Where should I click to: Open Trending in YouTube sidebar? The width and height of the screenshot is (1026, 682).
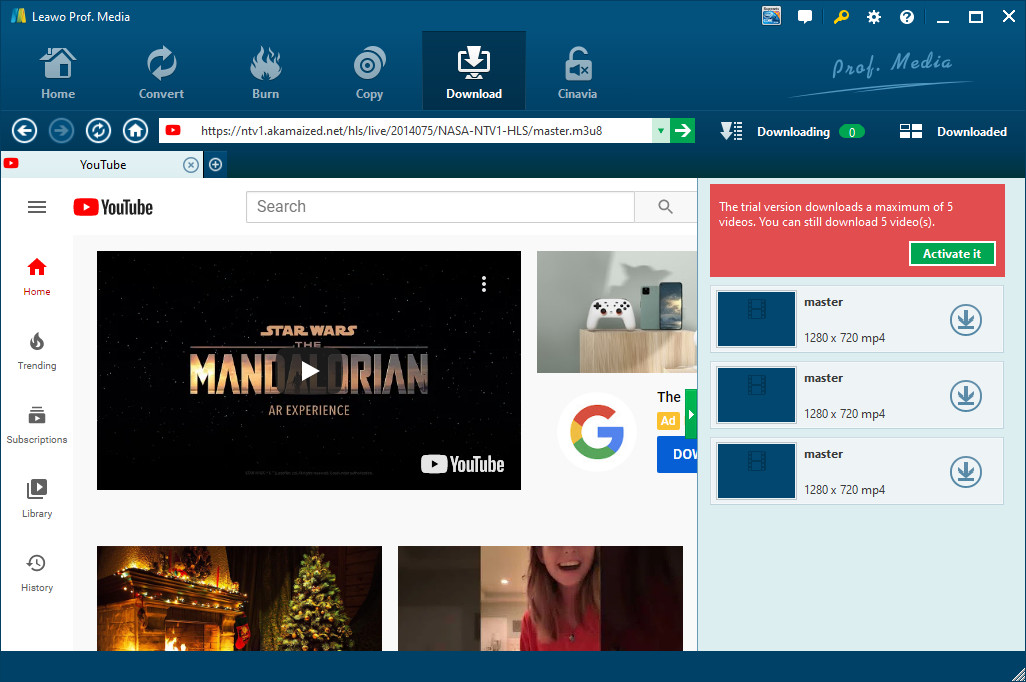(x=37, y=351)
